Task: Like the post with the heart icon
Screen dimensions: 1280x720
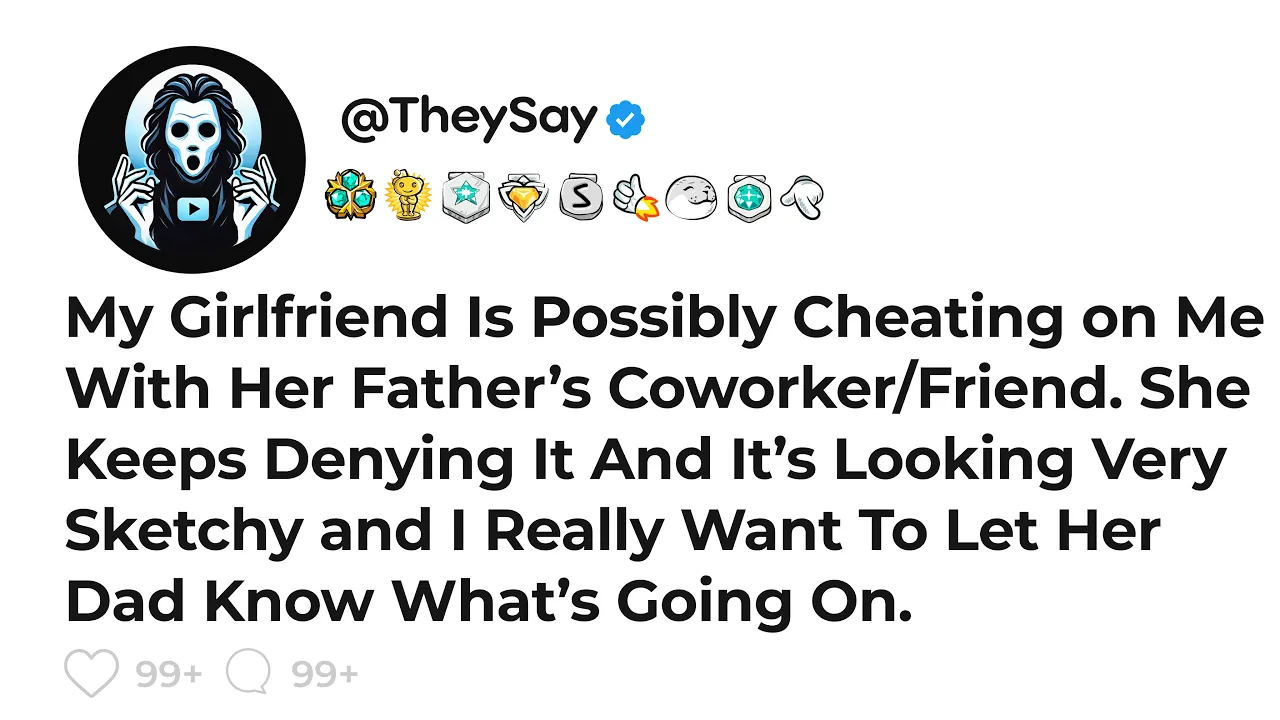Action: point(92,673)
